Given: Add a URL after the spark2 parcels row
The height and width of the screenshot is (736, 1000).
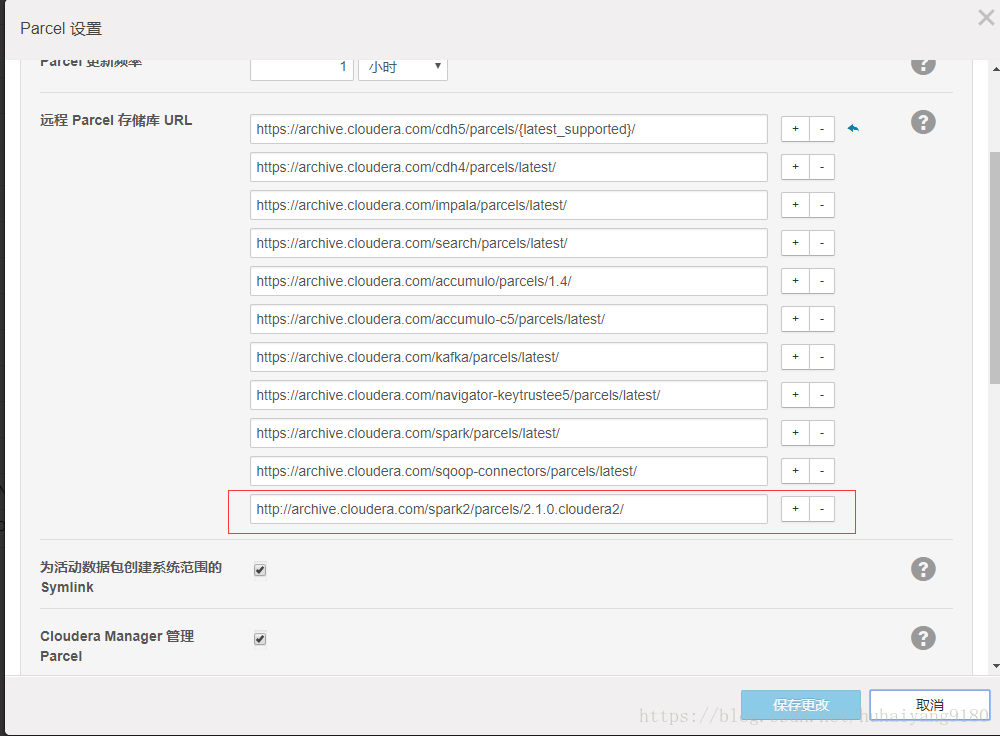Looking at the screenshot, I should click(795, 509).
